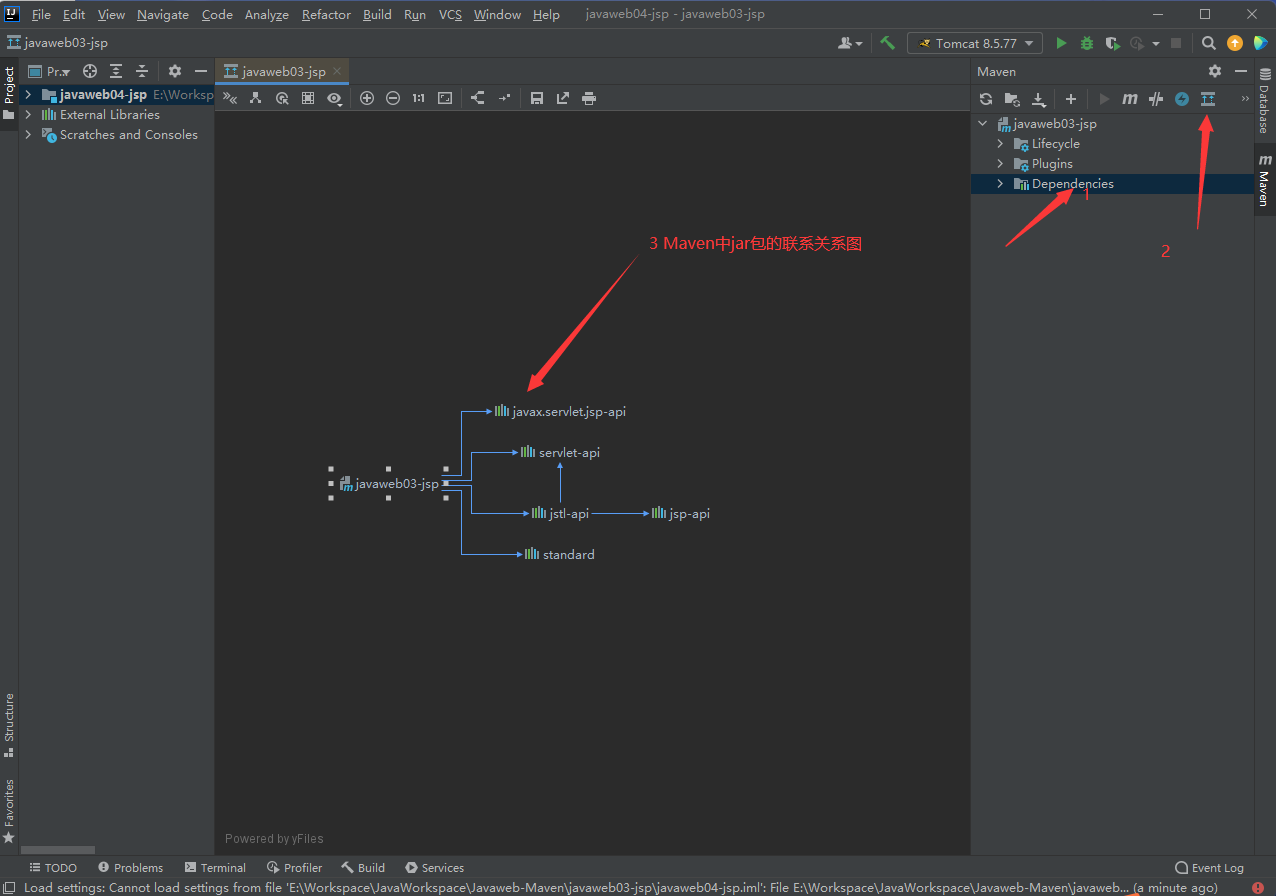Click the Execute Maven Goal icon

click(x=1130, y=99)
